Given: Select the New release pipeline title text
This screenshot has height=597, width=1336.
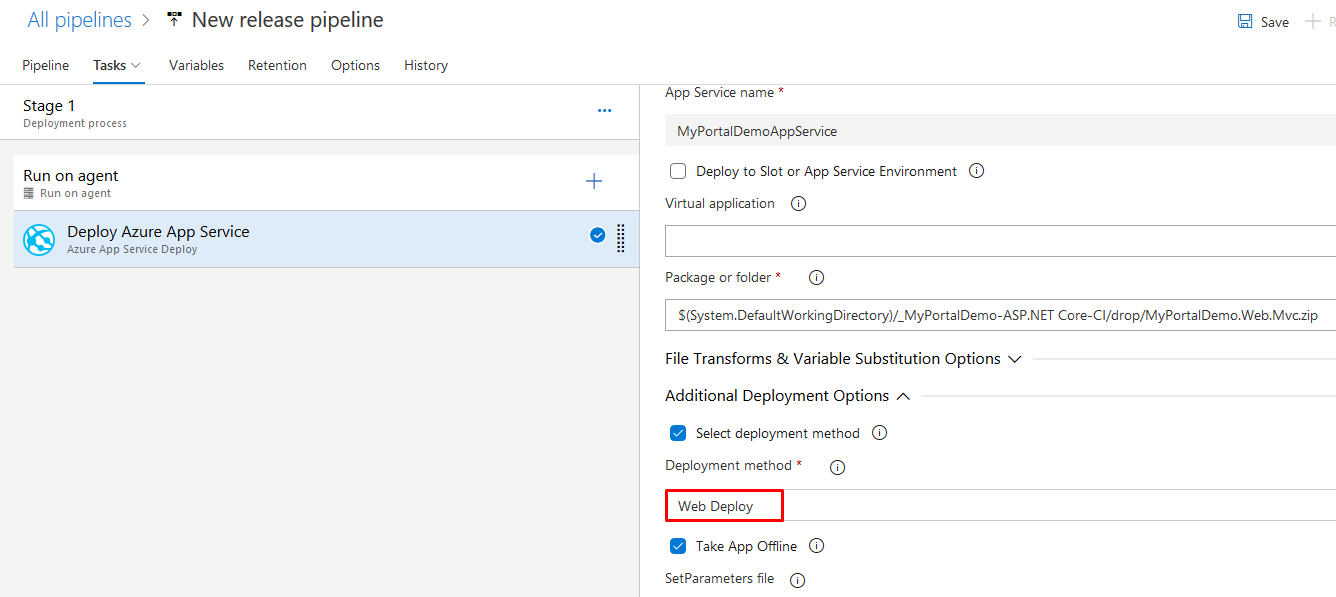Looking at the screenshot, I should point(287,20).
